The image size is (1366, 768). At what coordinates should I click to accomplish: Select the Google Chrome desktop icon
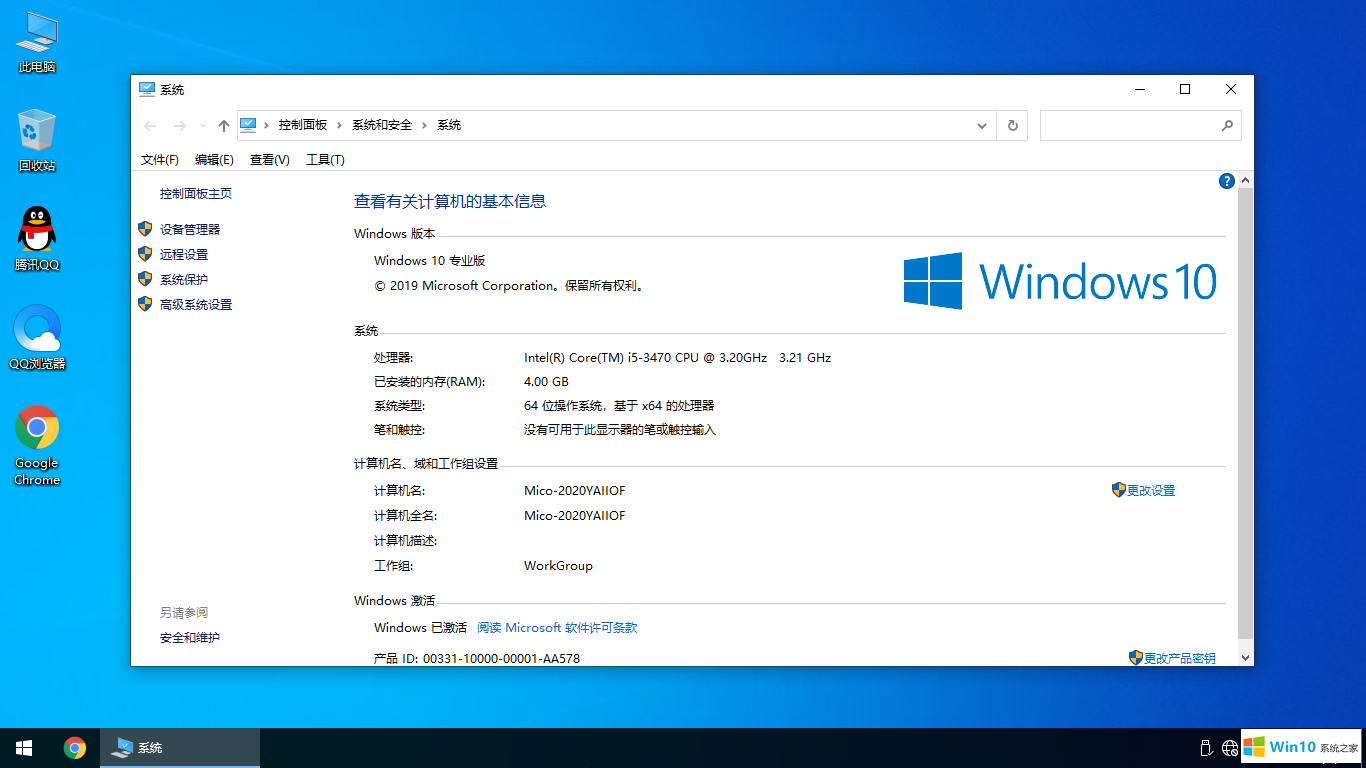coord(37,446)
